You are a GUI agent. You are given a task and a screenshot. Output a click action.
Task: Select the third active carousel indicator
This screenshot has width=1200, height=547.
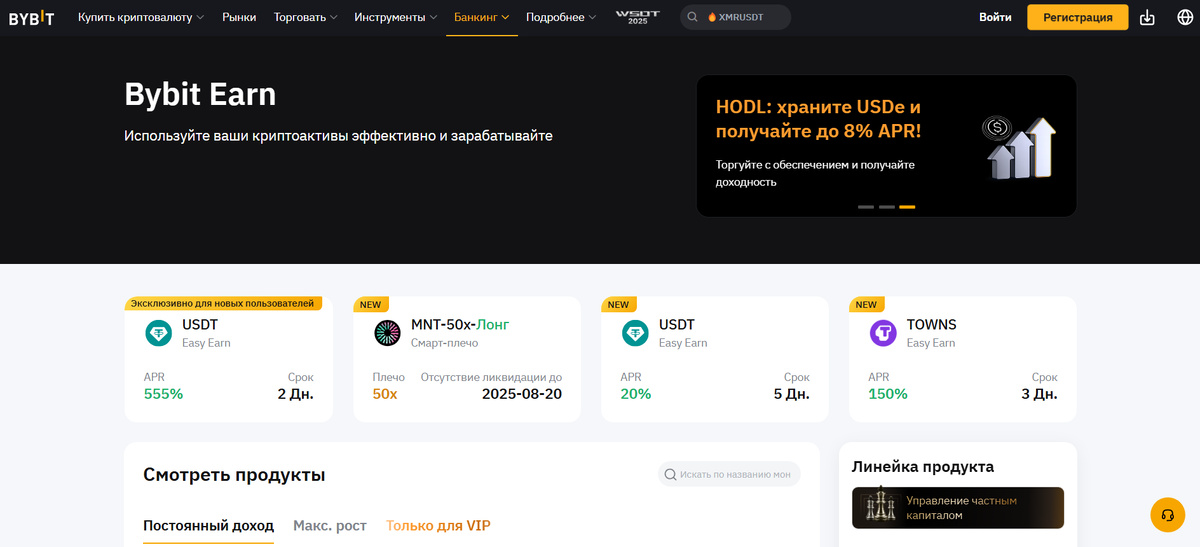click(907, 207)
